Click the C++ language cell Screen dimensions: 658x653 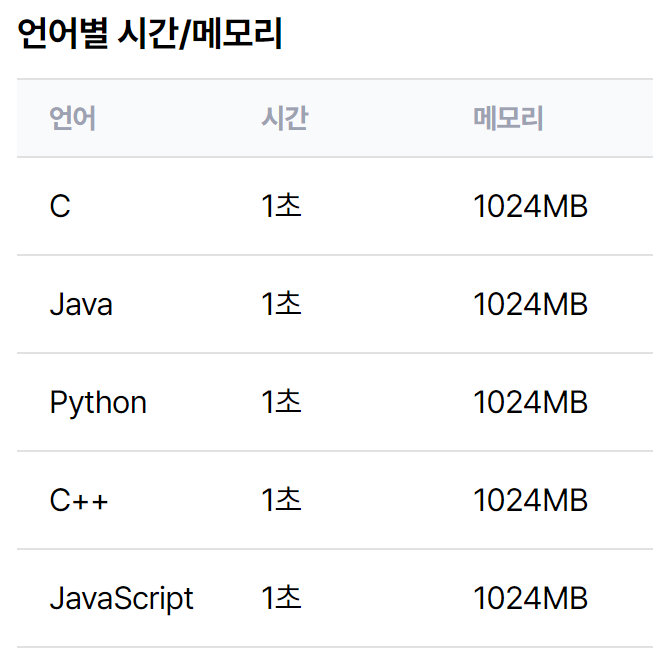tap(79, 500)
